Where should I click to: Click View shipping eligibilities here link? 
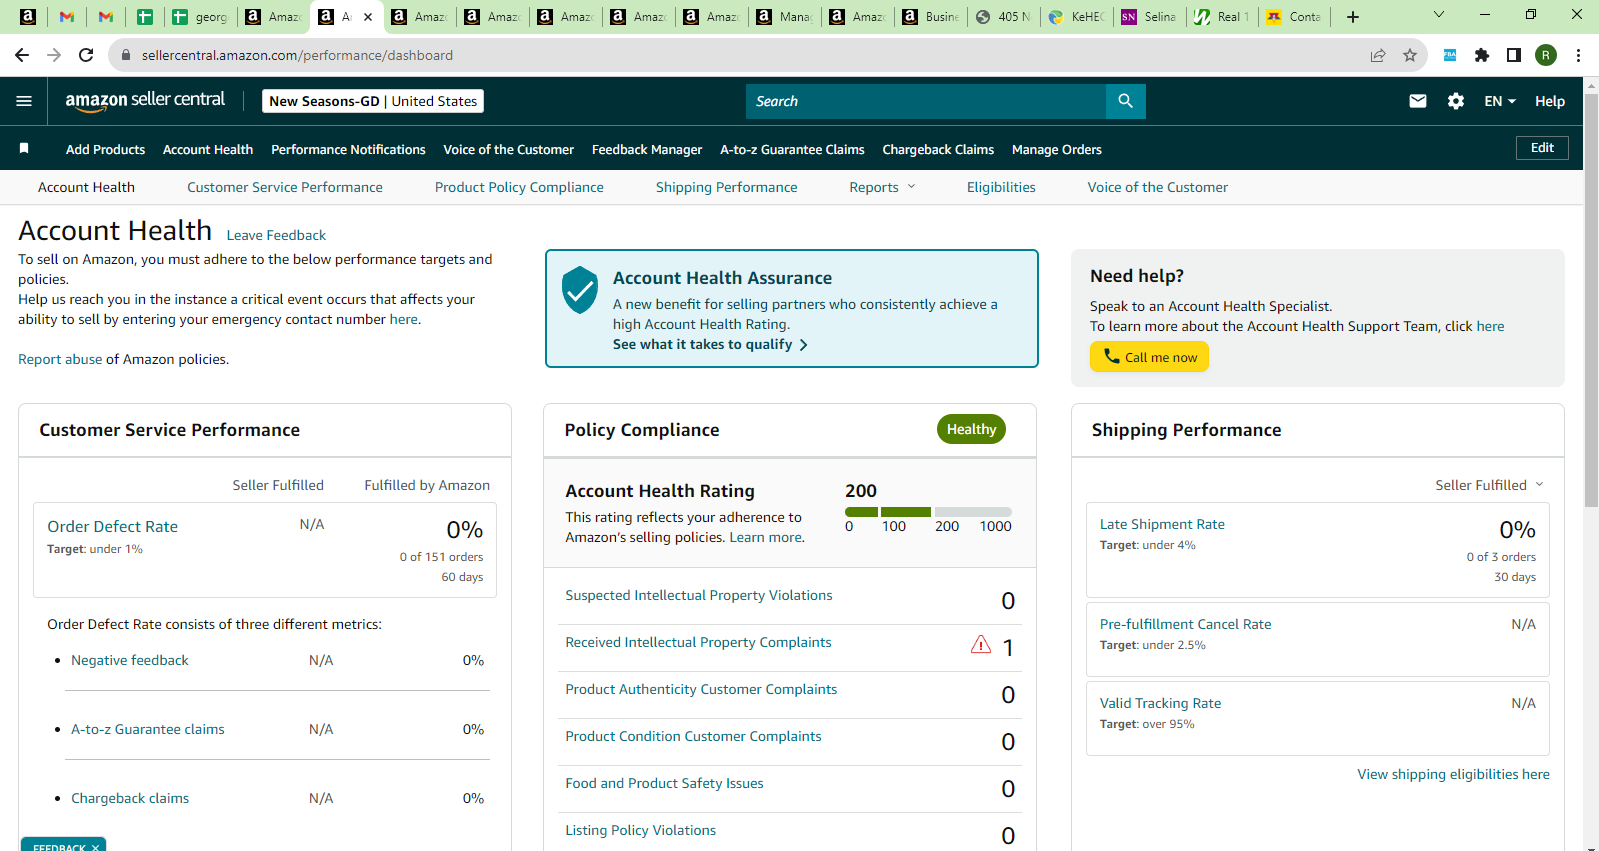coord(1453,774)
